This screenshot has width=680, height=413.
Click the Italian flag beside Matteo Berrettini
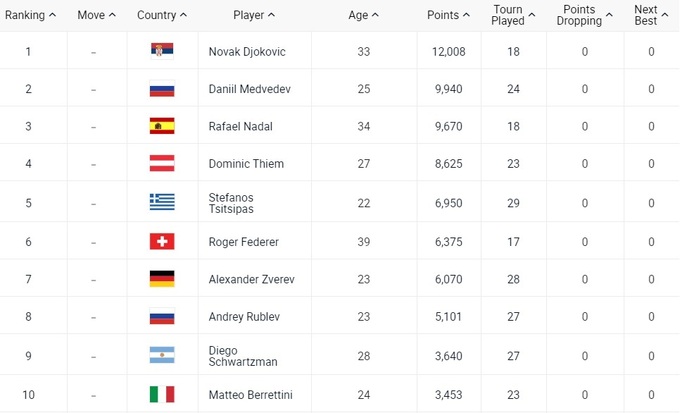(161, 394)
